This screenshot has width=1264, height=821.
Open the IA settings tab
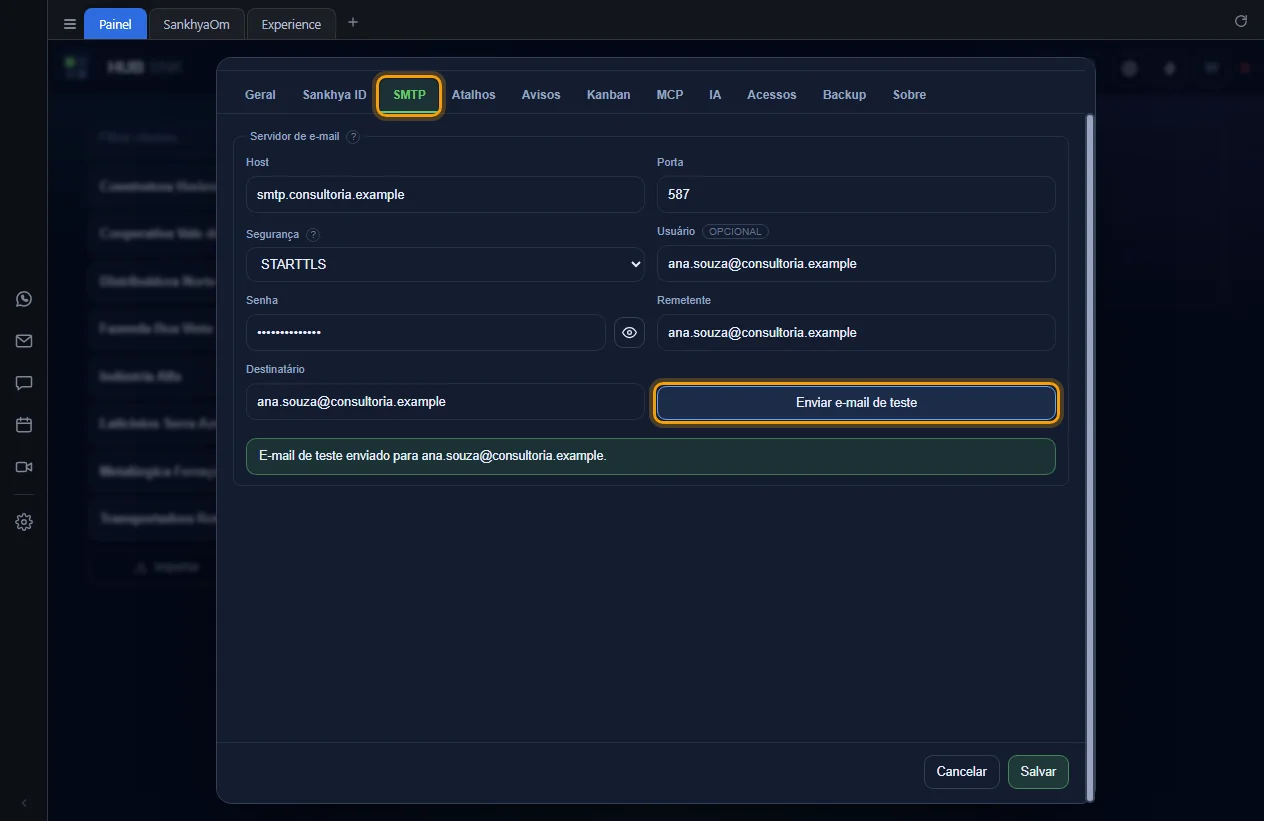pyautogui.click(x=715, y=95)
